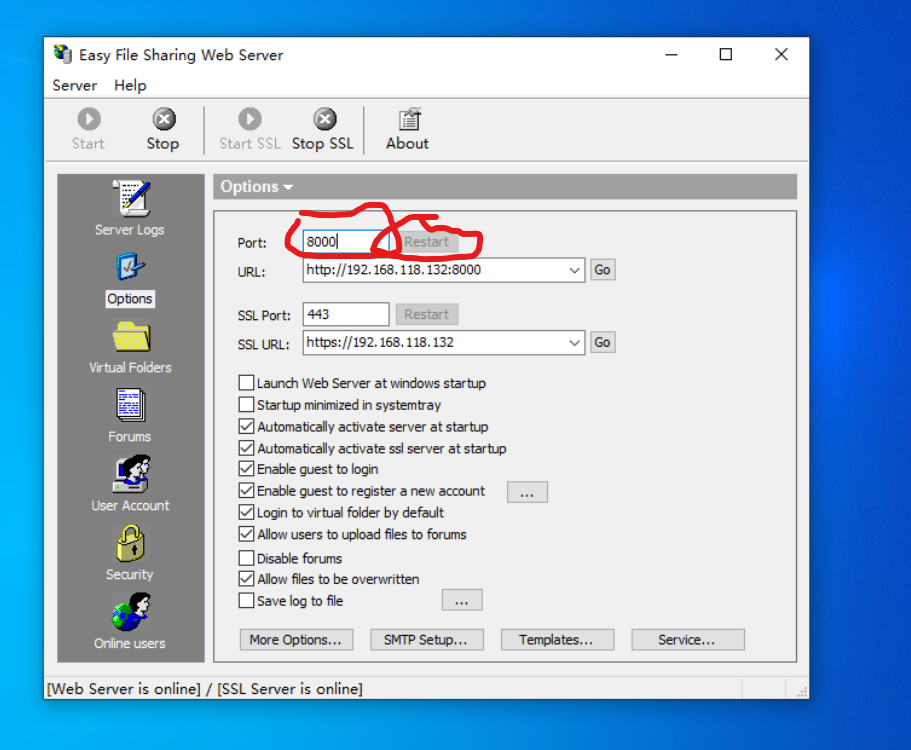
Task: Uncheck Login to virtual folder by default
Action: coord(246,512)
